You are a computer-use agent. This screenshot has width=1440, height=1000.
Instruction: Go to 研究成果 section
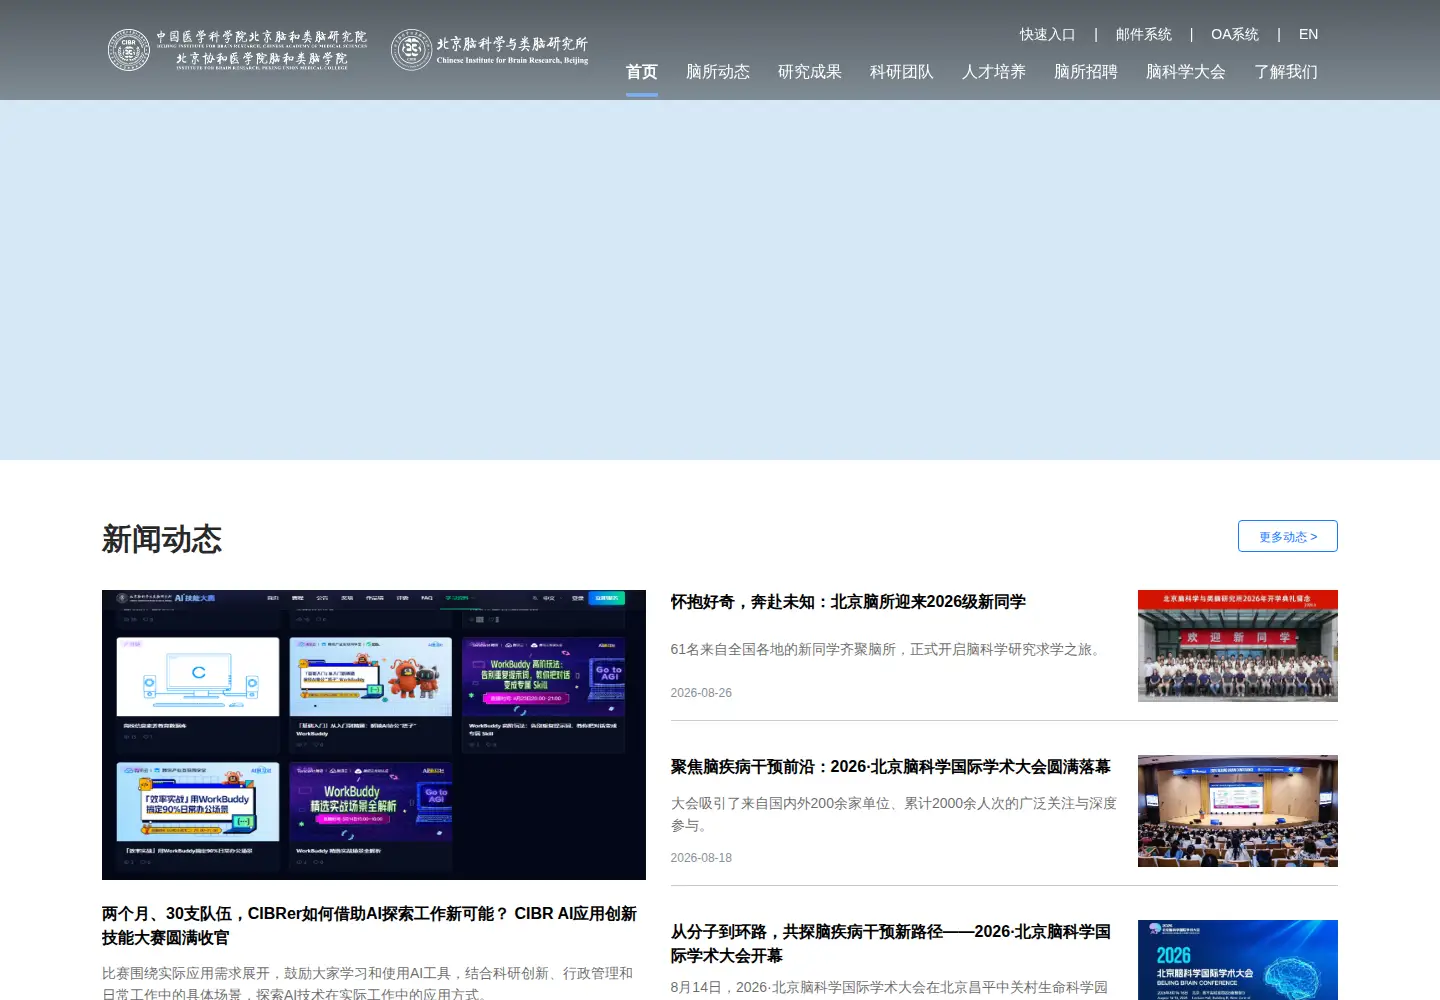810,72
